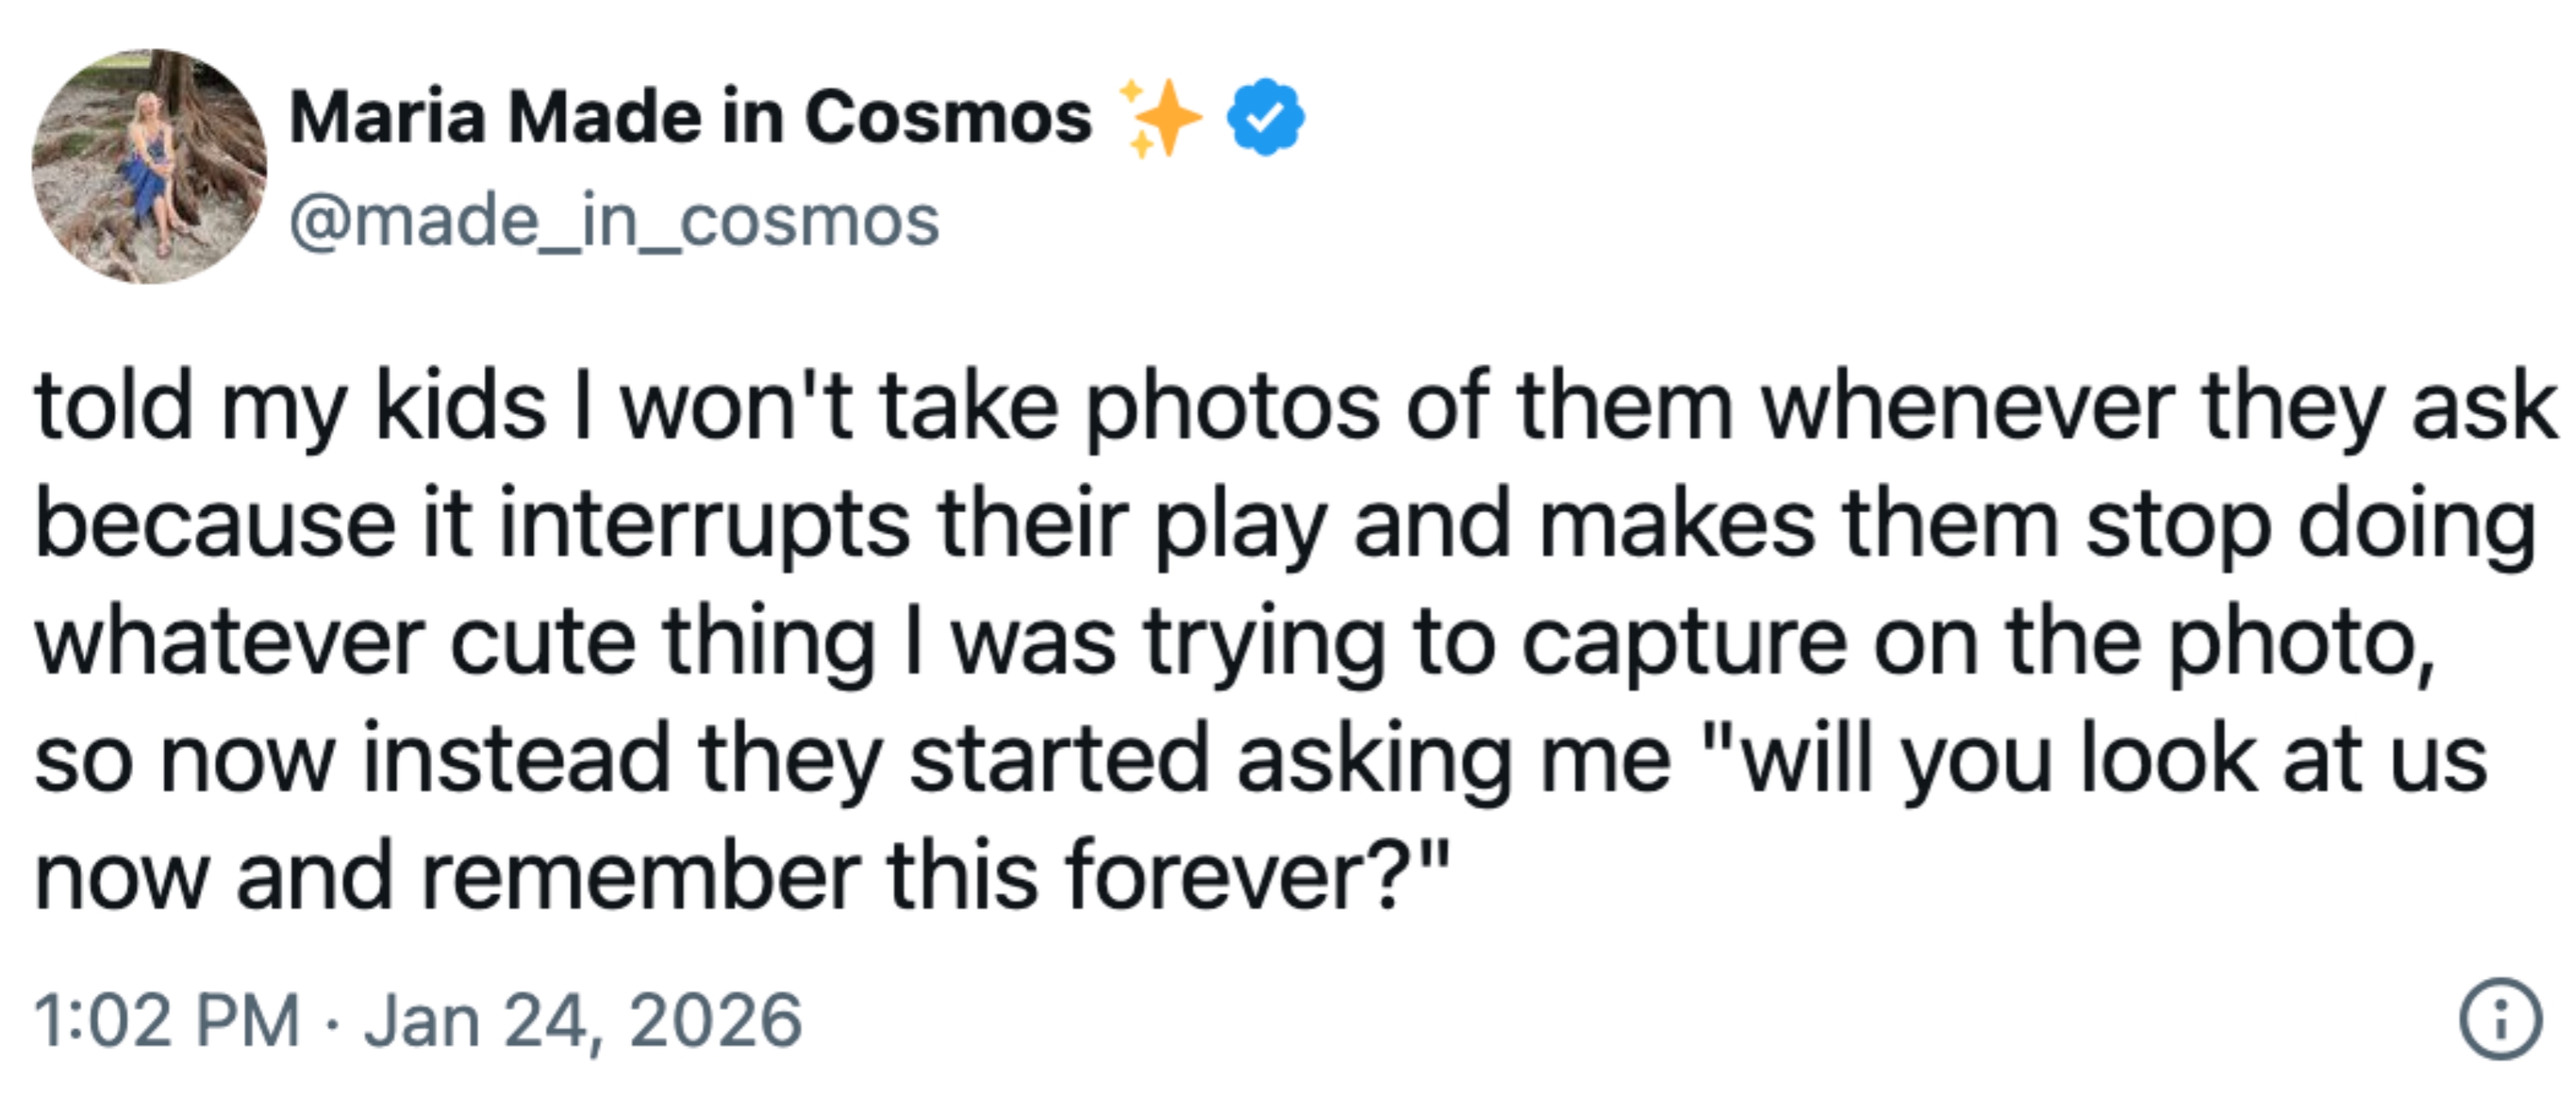Click the Jan 24, 2026 date
The width and height of the screenshot is (2576, 1112).
pyautogui.click(x=583, y=1021)
